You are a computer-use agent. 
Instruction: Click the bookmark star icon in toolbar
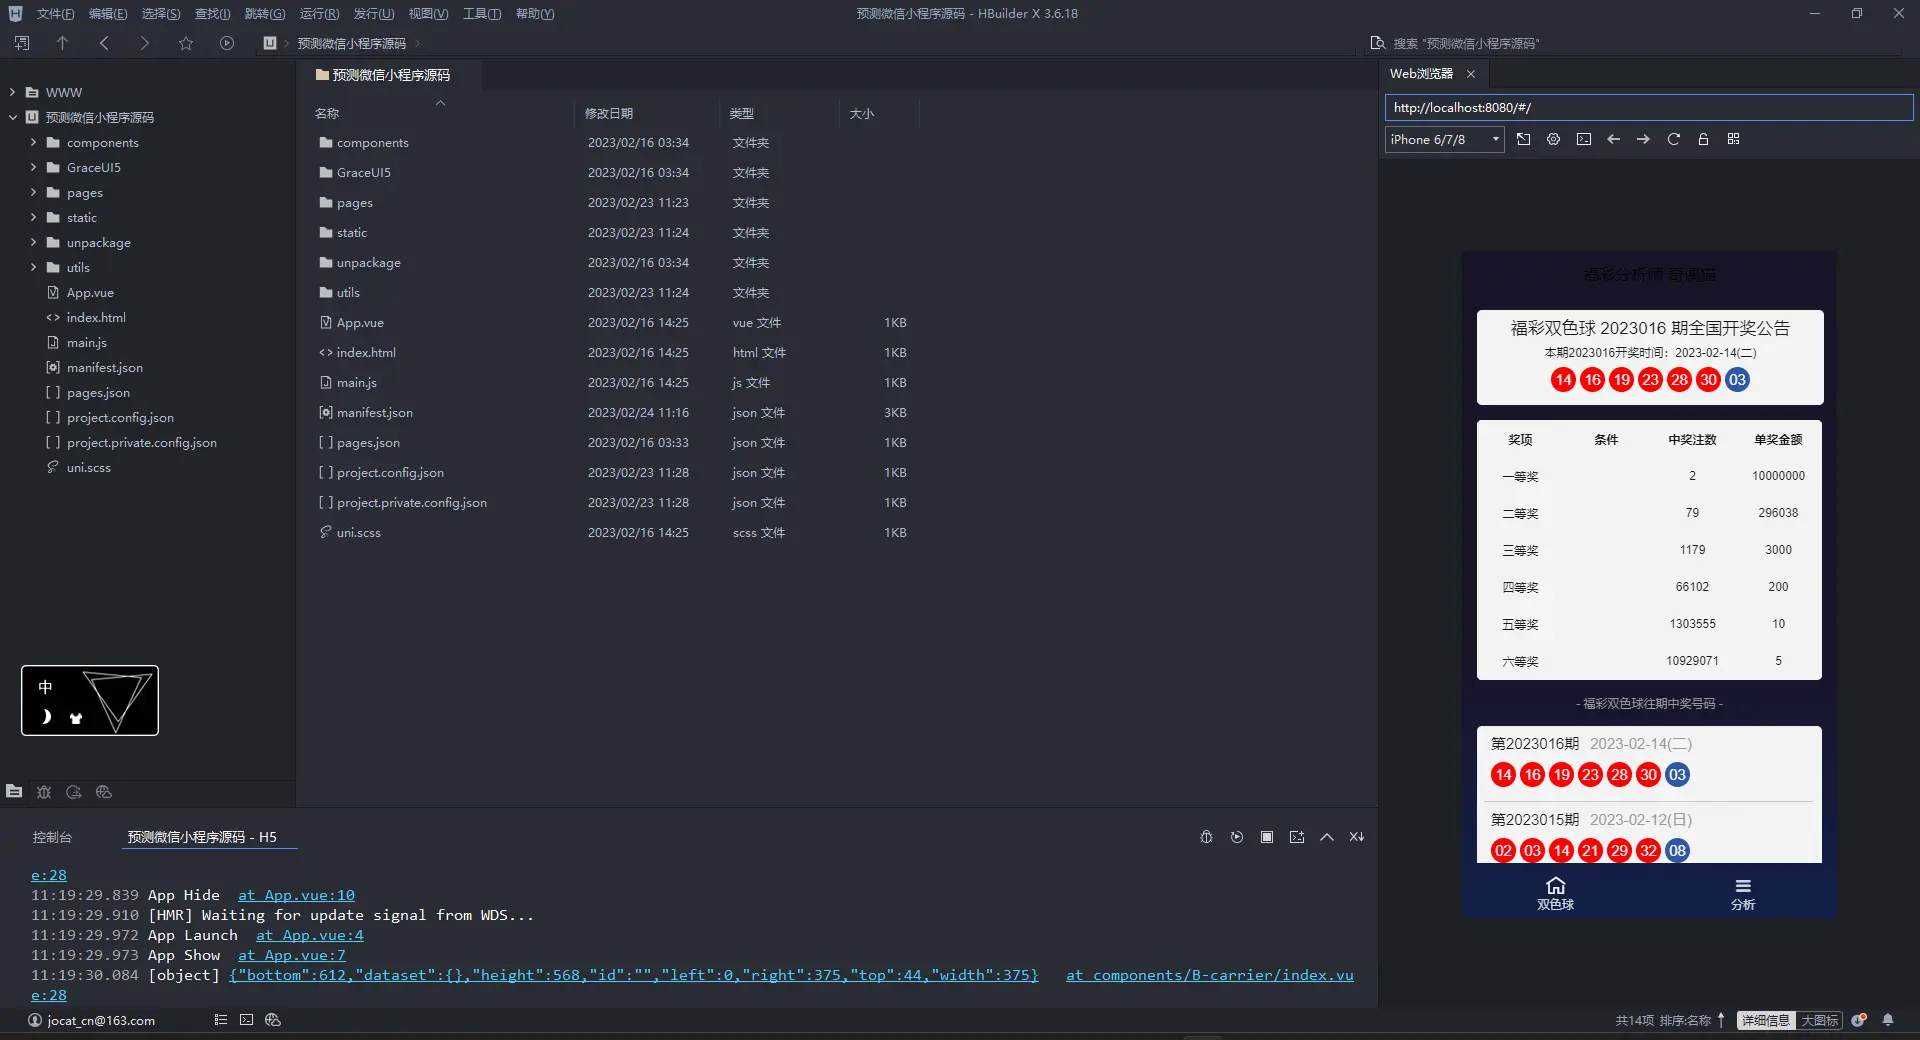[x=186, y=43]
